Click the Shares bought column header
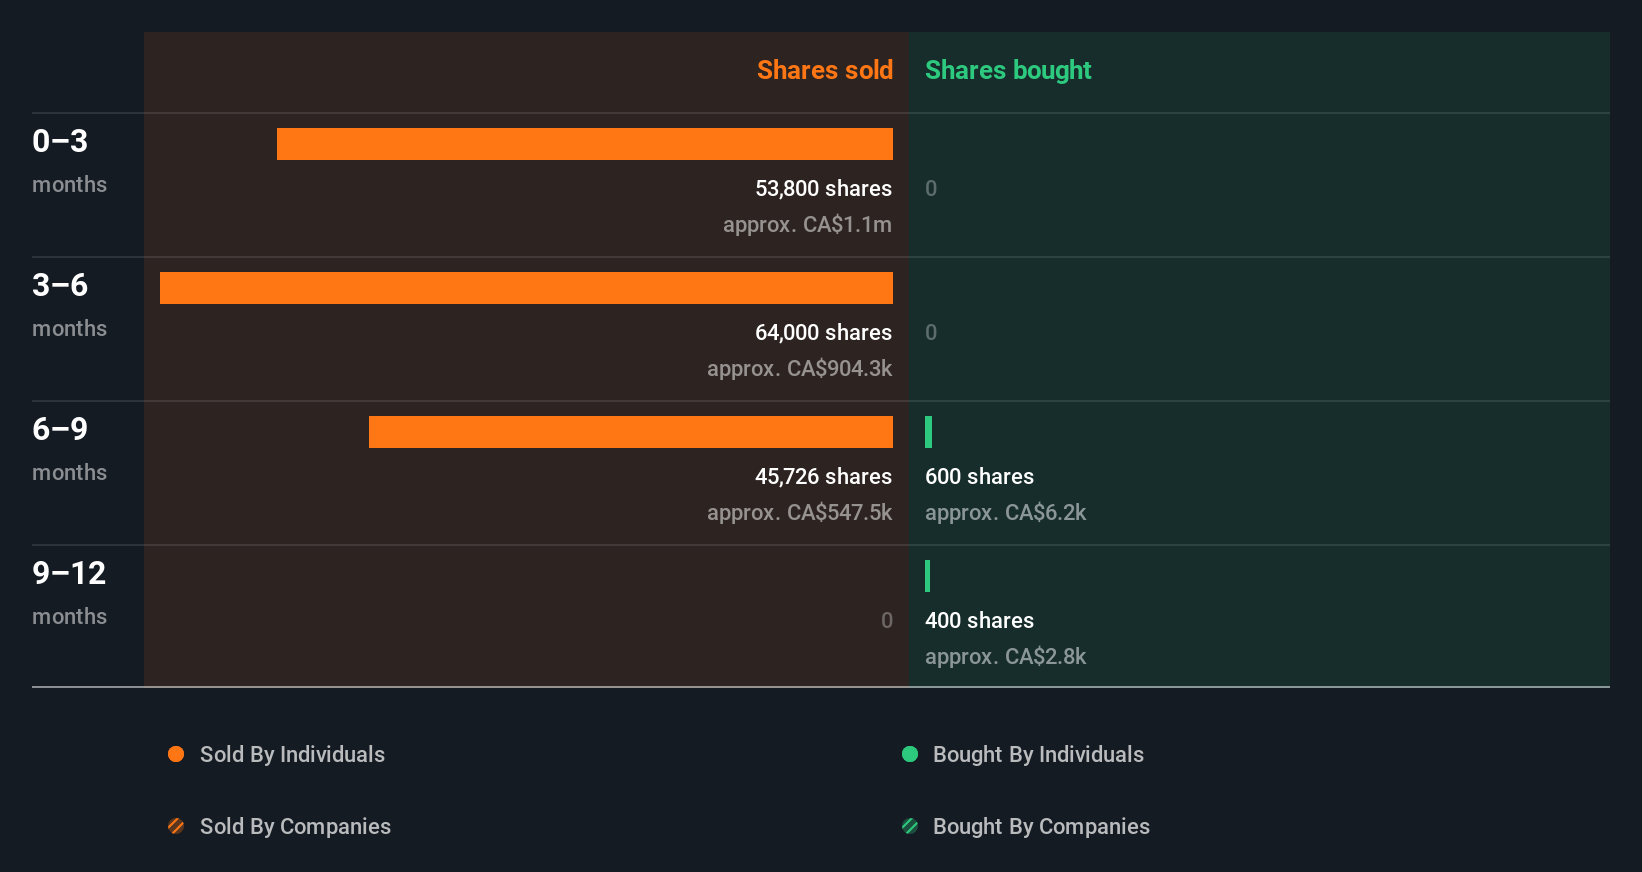The height and width of the screenshot is (872, 1642). pos(1008,70)
